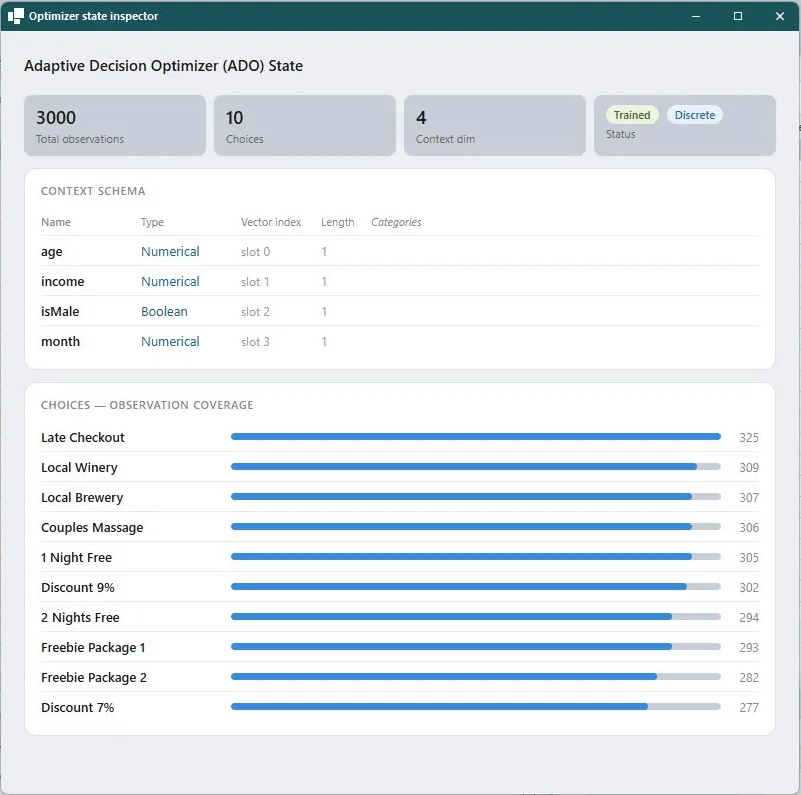The height and width of the screenshot is (795, 801).
Task: Click the '1 Night Free' choice label
Action: (76, 557)
